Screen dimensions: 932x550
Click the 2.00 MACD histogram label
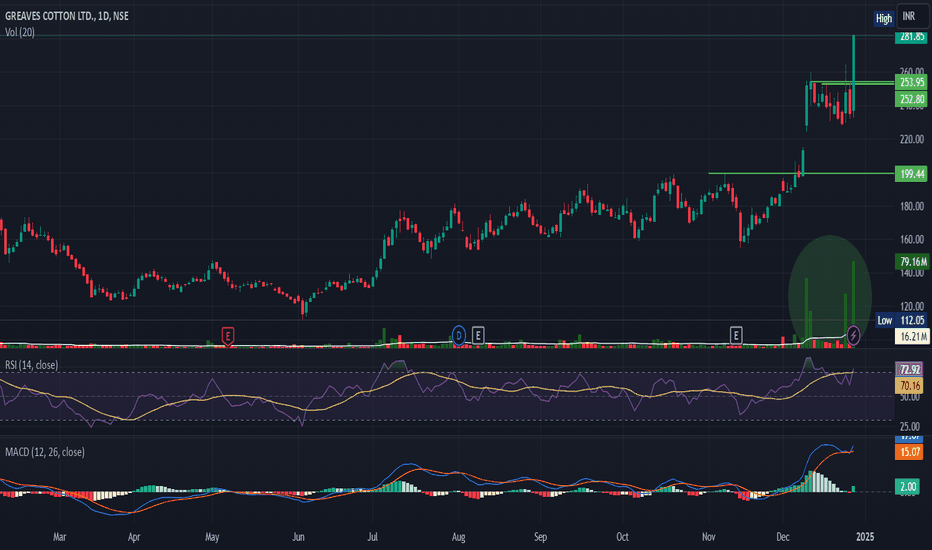click(908, 486)
